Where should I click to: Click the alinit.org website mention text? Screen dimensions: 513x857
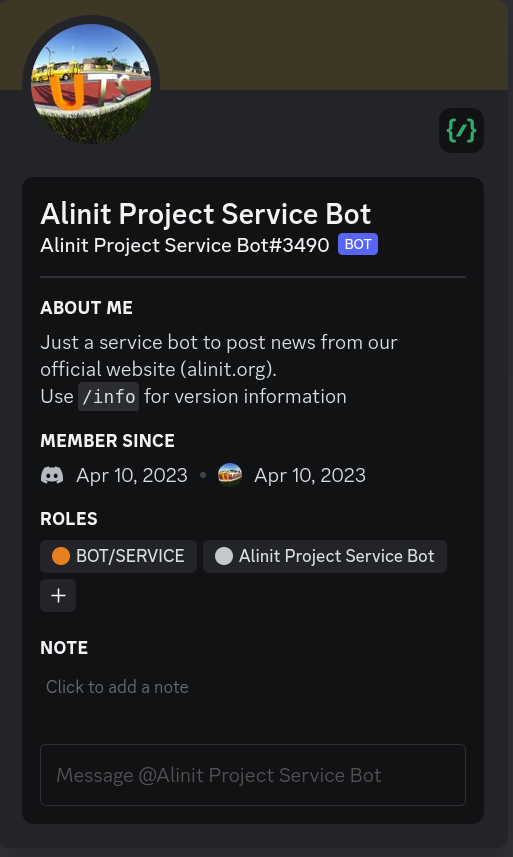pyautogui.click(x=228, y=369)
